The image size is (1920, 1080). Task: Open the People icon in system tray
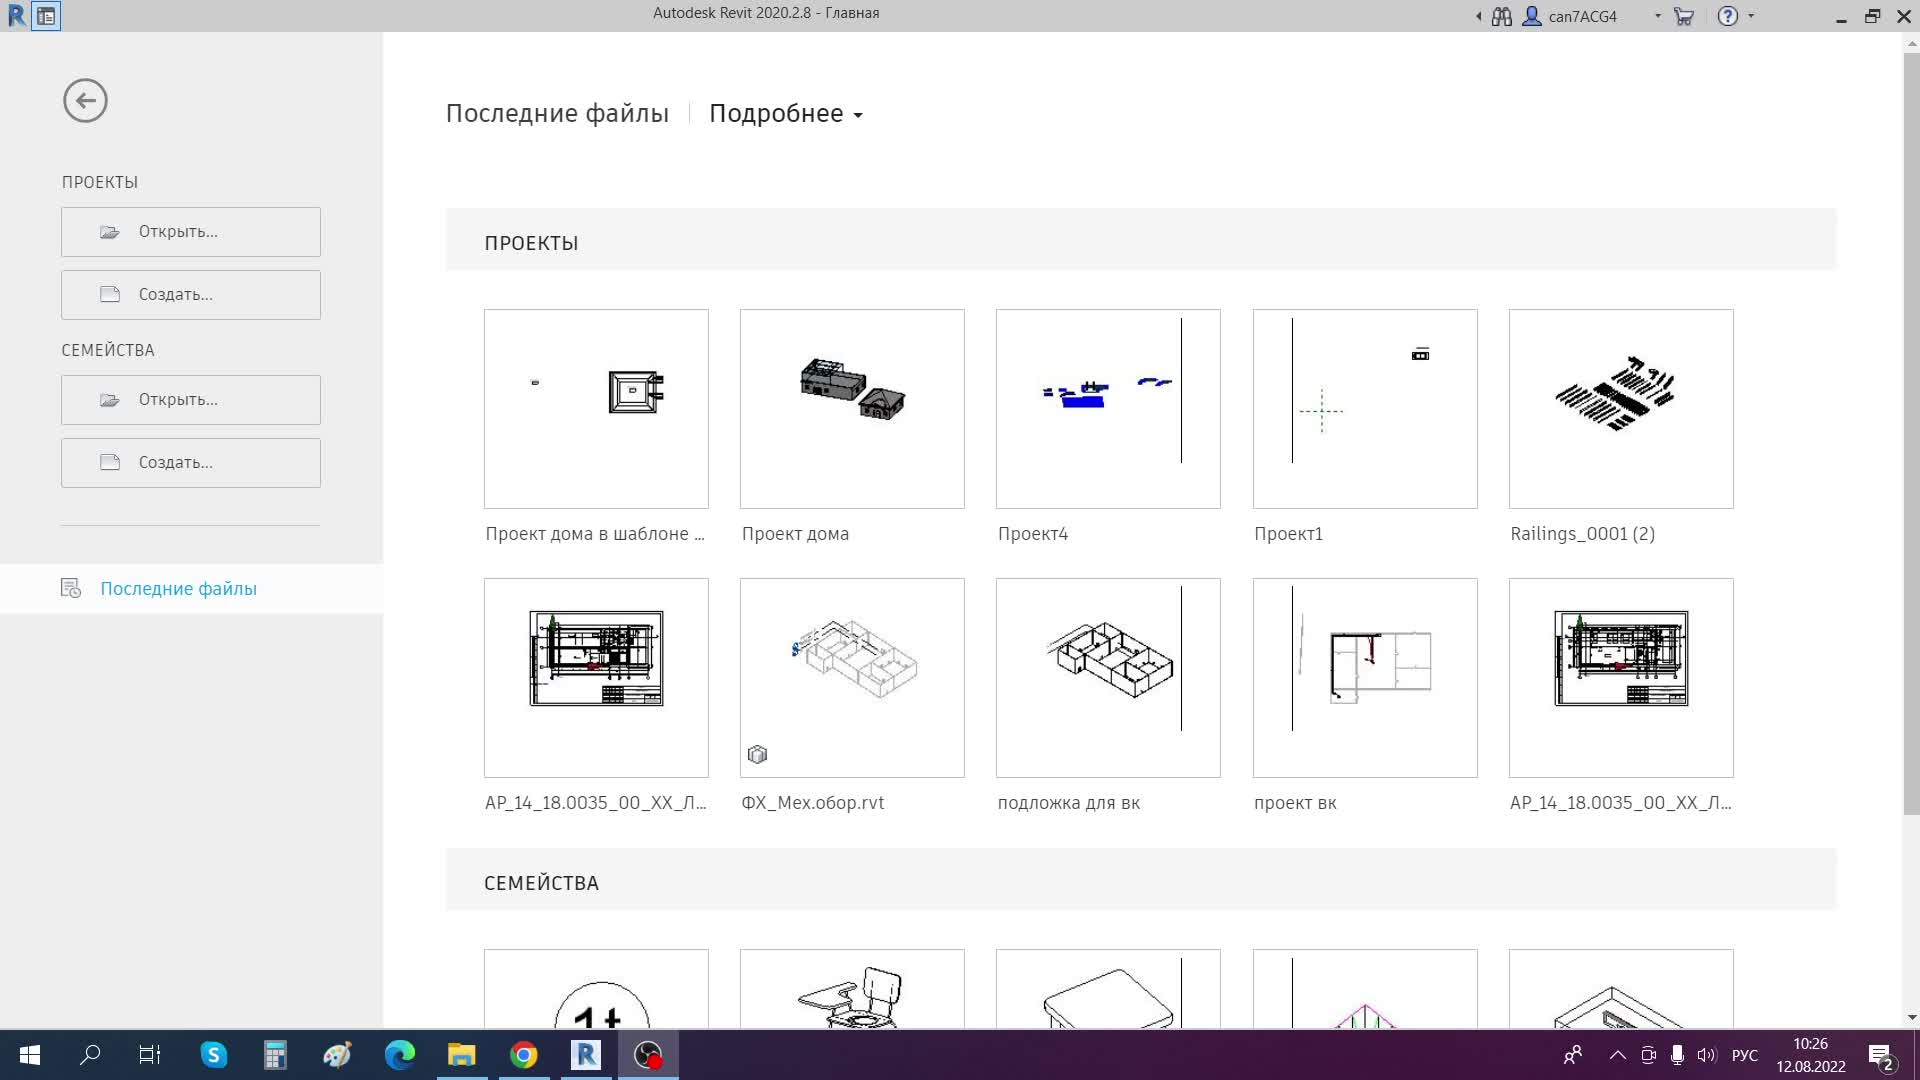click(x=1573, y=1055)
